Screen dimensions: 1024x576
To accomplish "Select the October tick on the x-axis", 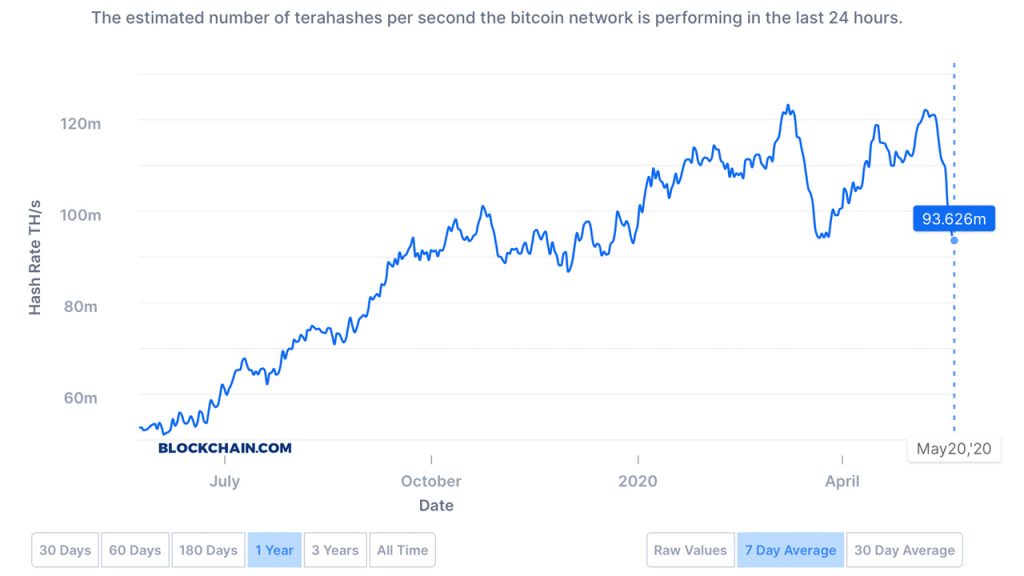I will click(430, 481).
